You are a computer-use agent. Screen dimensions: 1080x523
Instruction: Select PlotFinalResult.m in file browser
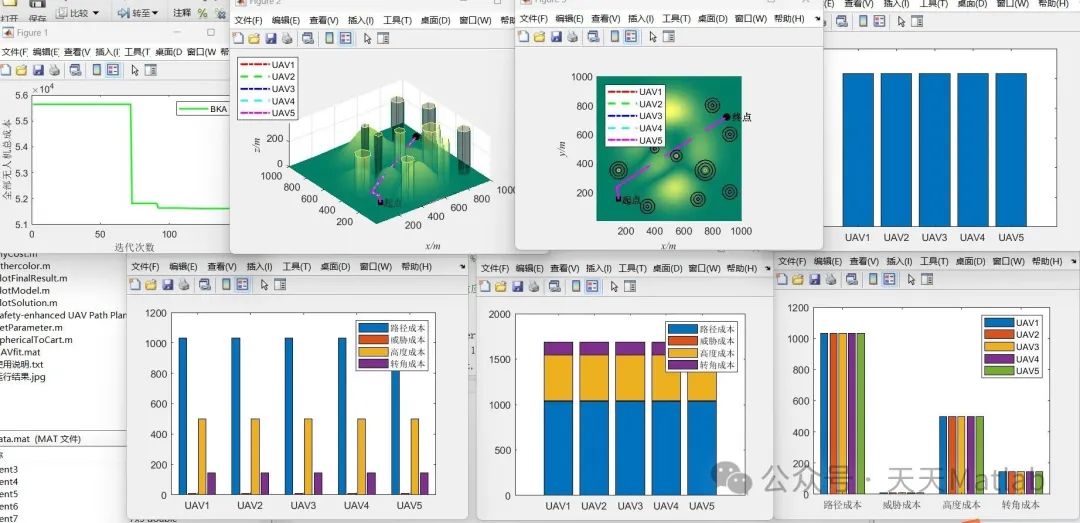34,278
